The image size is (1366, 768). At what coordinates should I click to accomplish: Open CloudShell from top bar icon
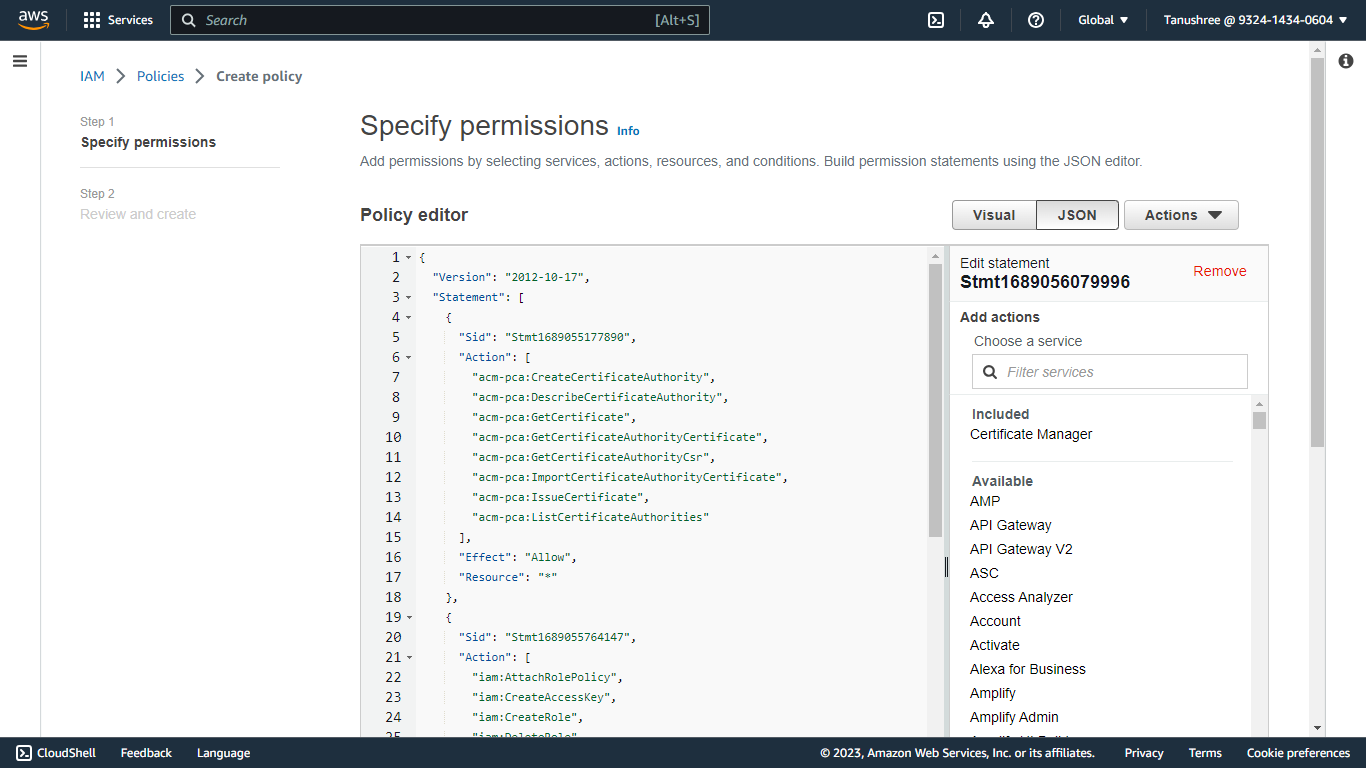point(936,20)
